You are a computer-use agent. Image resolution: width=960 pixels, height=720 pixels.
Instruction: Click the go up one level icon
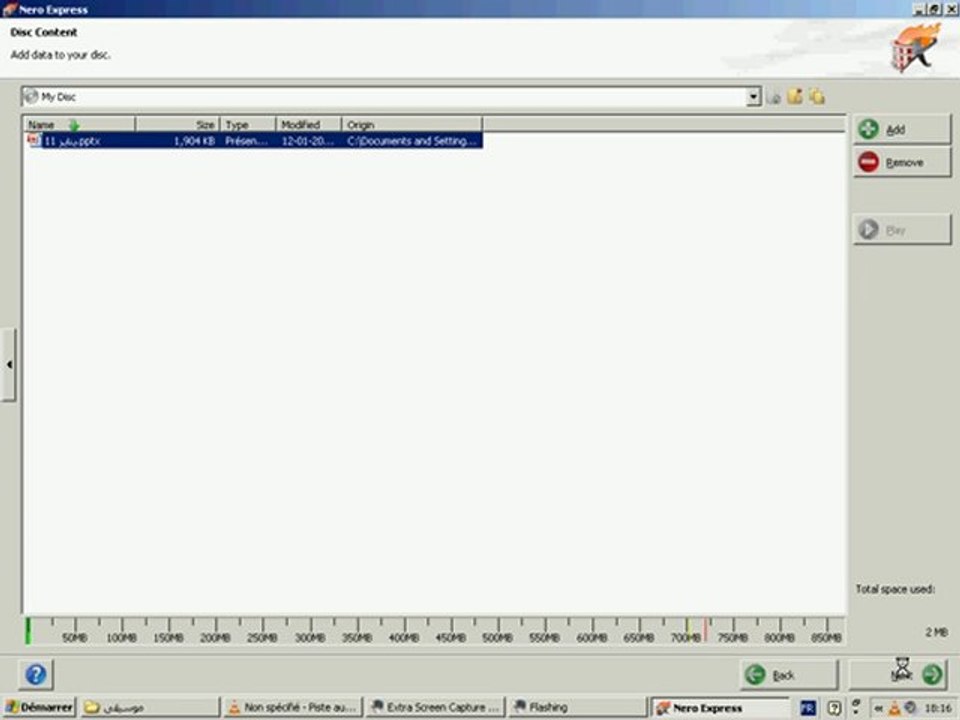774,97
